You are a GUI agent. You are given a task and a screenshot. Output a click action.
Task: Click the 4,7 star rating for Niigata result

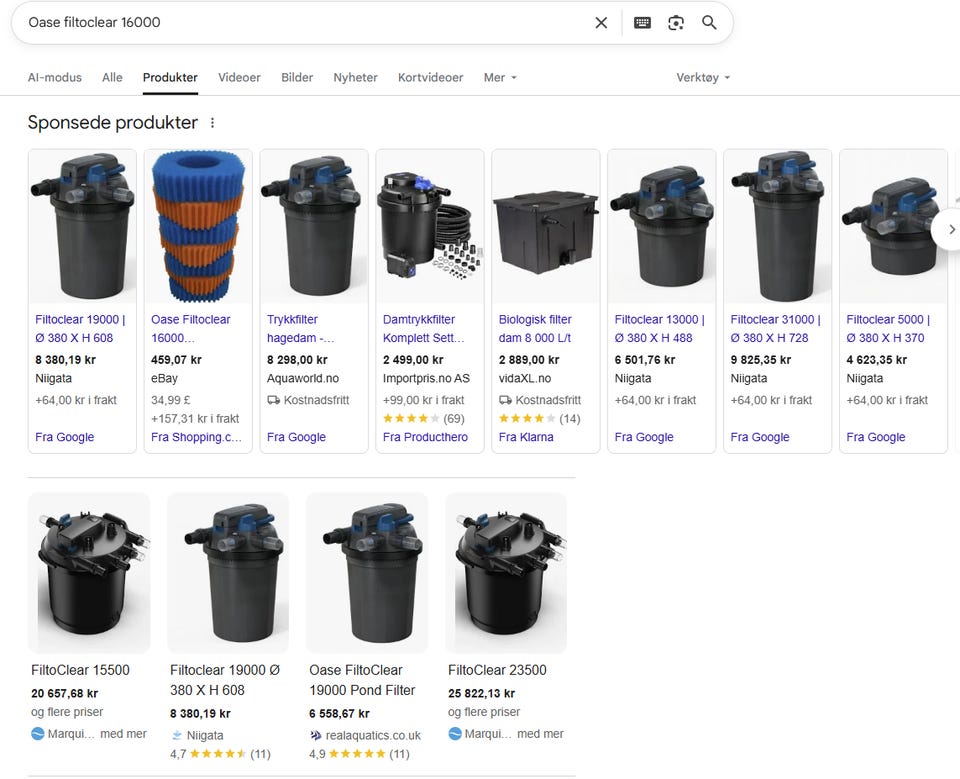(x=220, y=754)
